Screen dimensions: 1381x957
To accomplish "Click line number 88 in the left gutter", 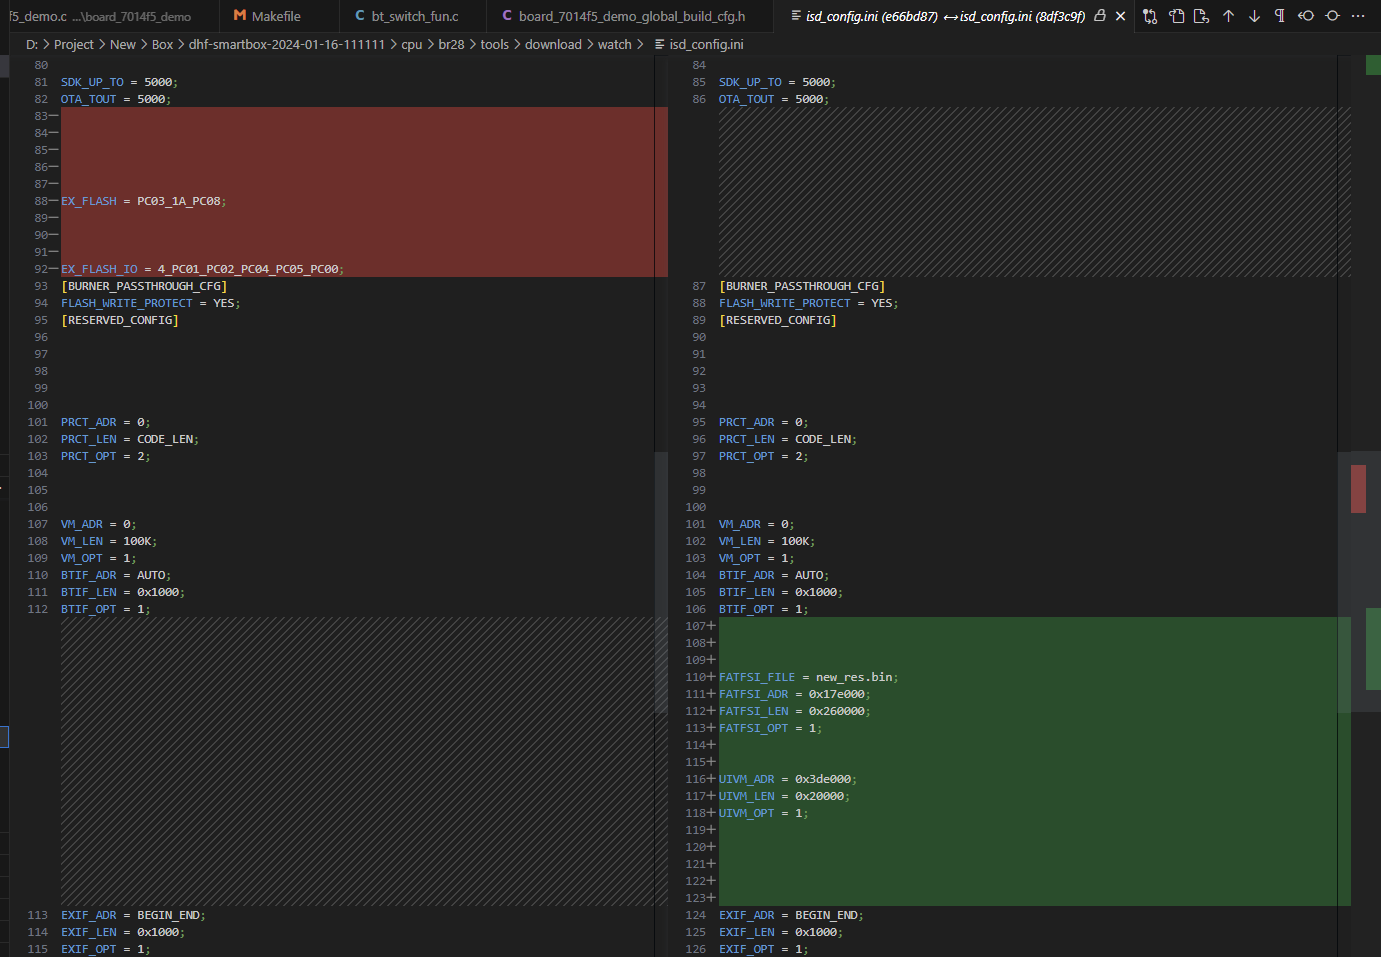I will 41,201.
